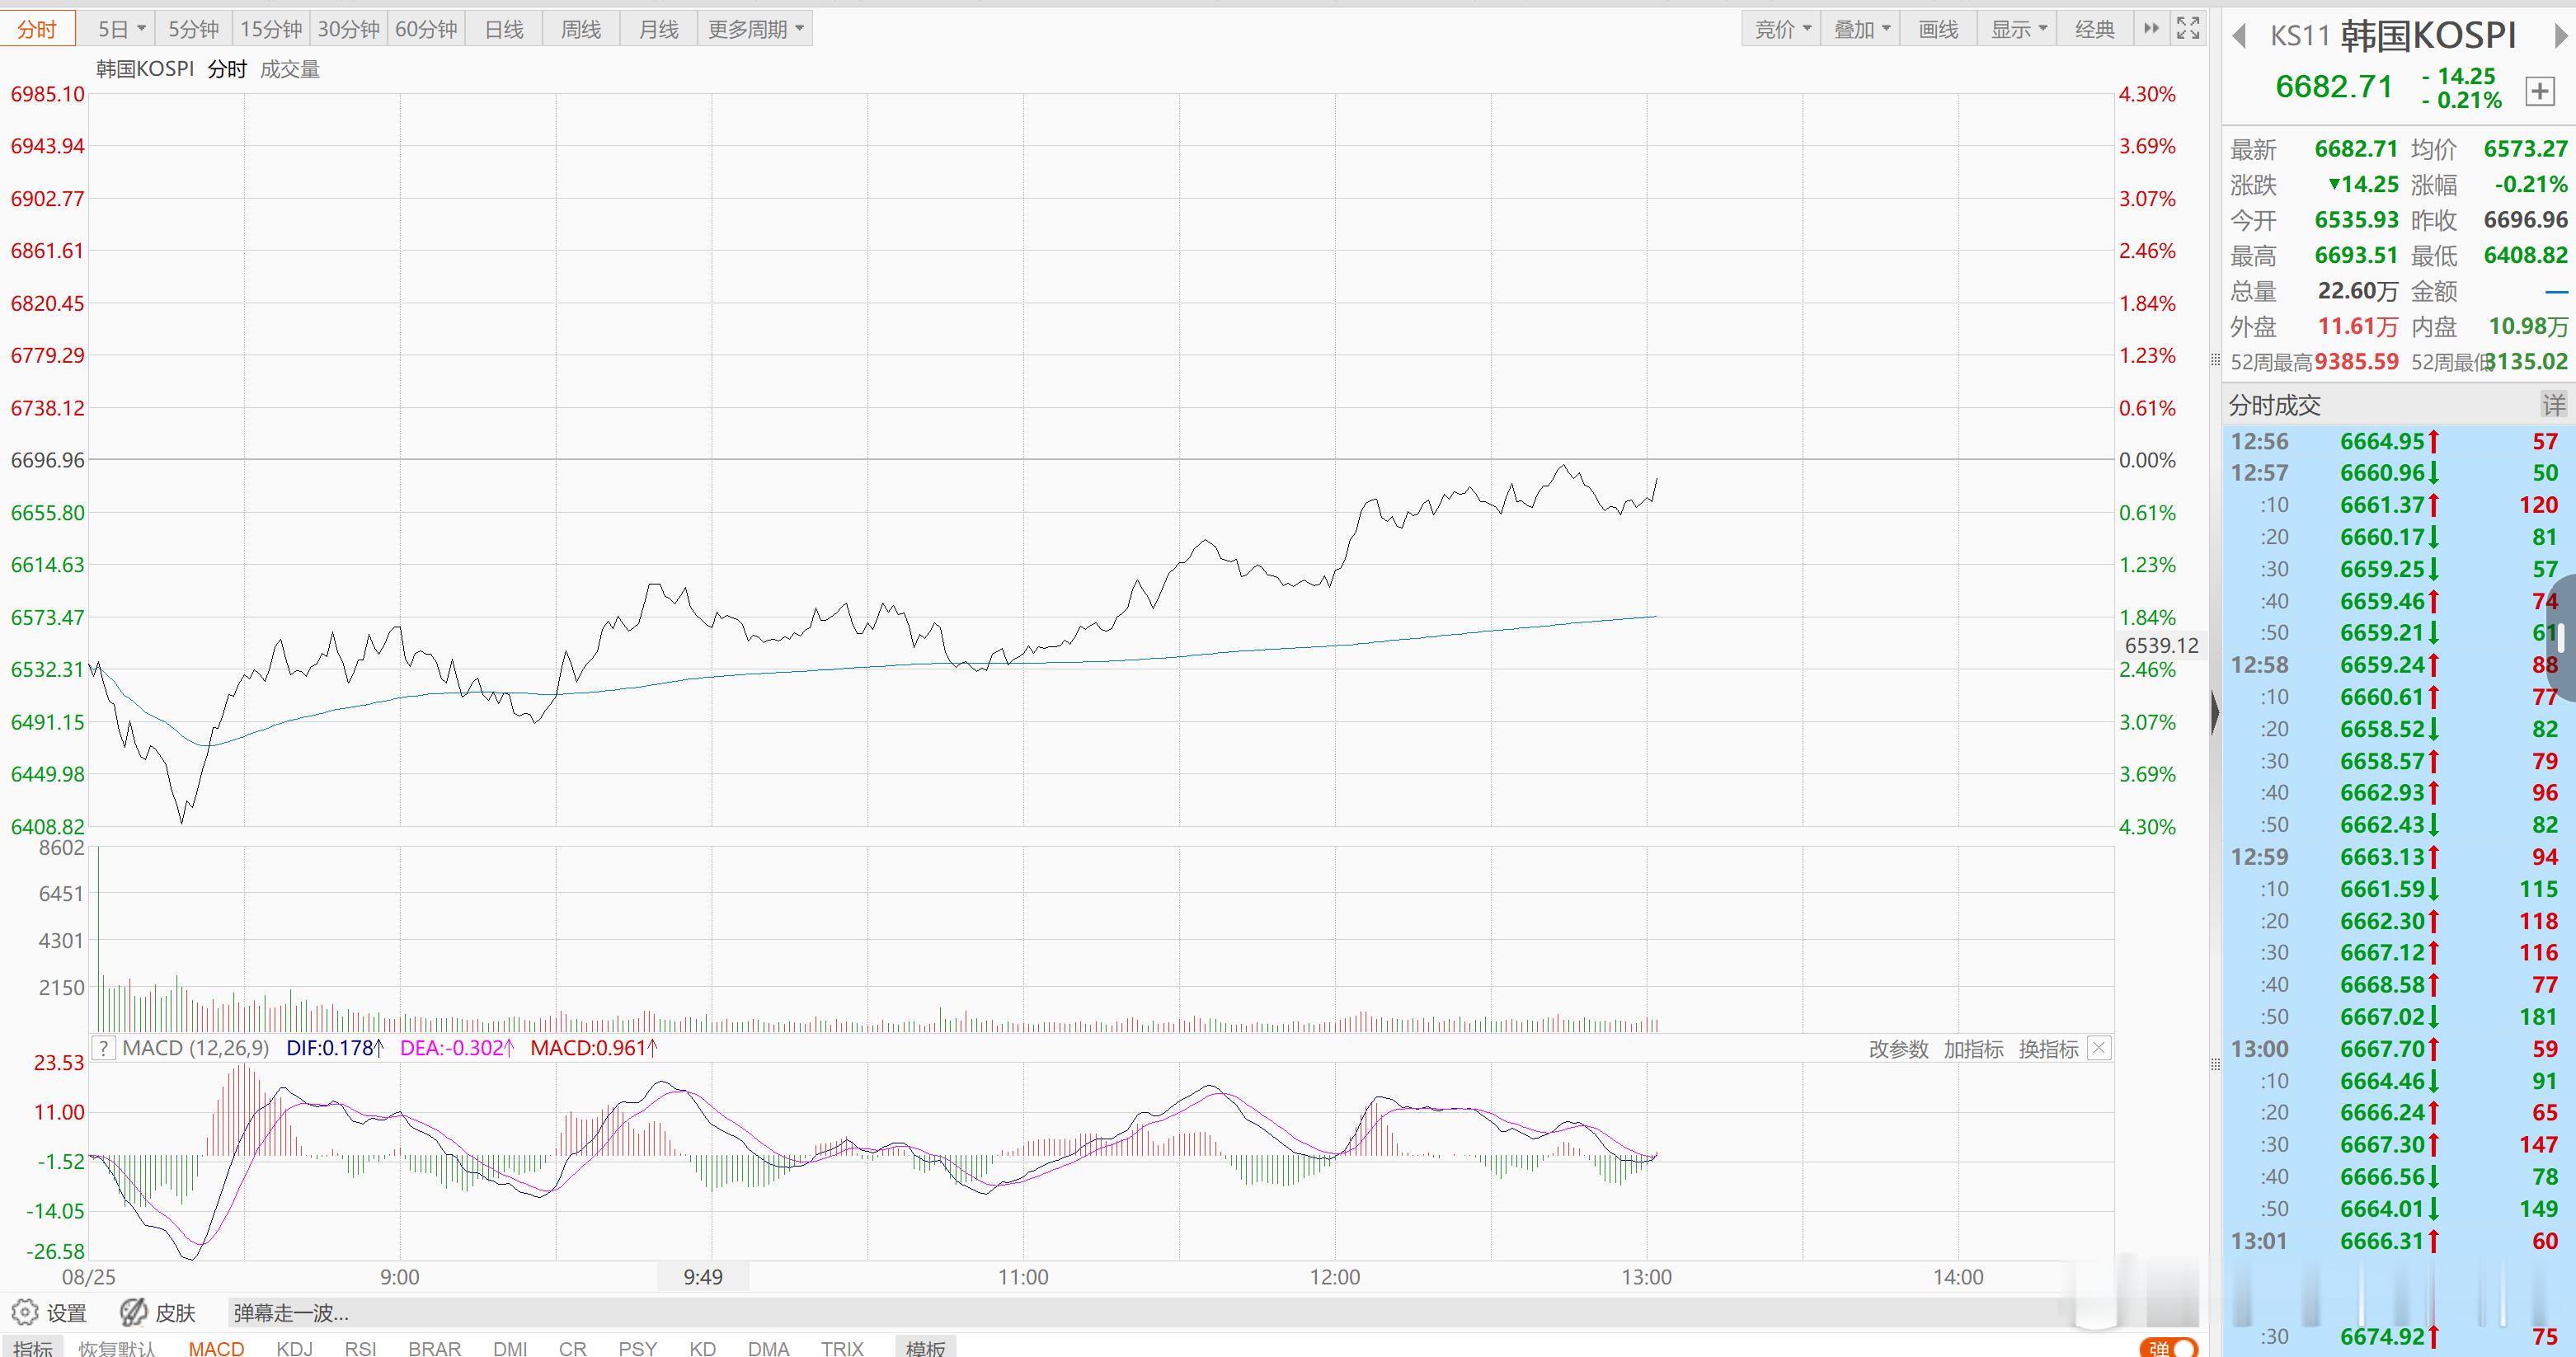Viewport: 2576px width, 1357px height.
Task: Click 改参数 to edit MACD parameters
Action: click(1898, 1049)
